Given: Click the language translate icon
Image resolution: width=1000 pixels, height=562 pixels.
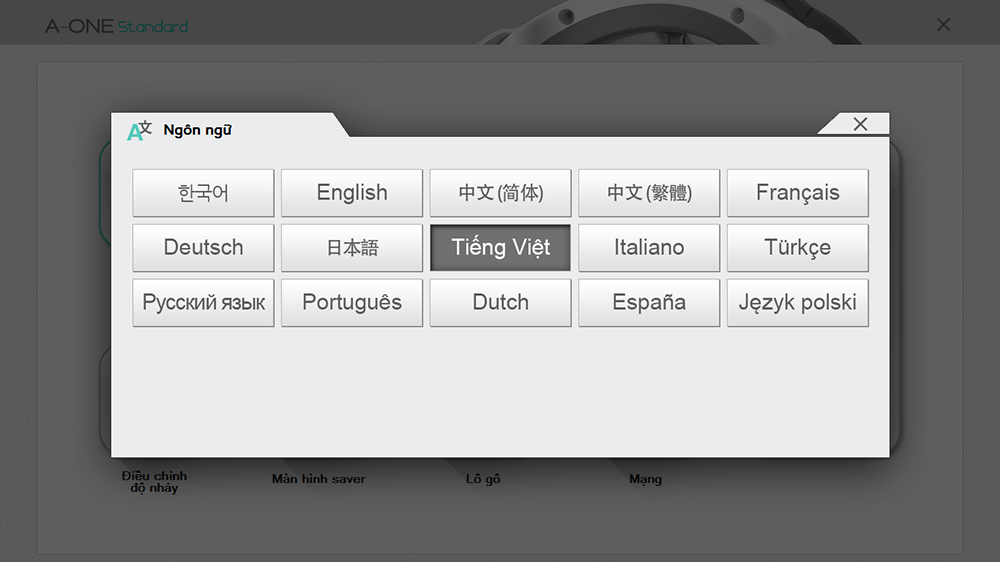Looking at the screenshot, I should 139,130.
